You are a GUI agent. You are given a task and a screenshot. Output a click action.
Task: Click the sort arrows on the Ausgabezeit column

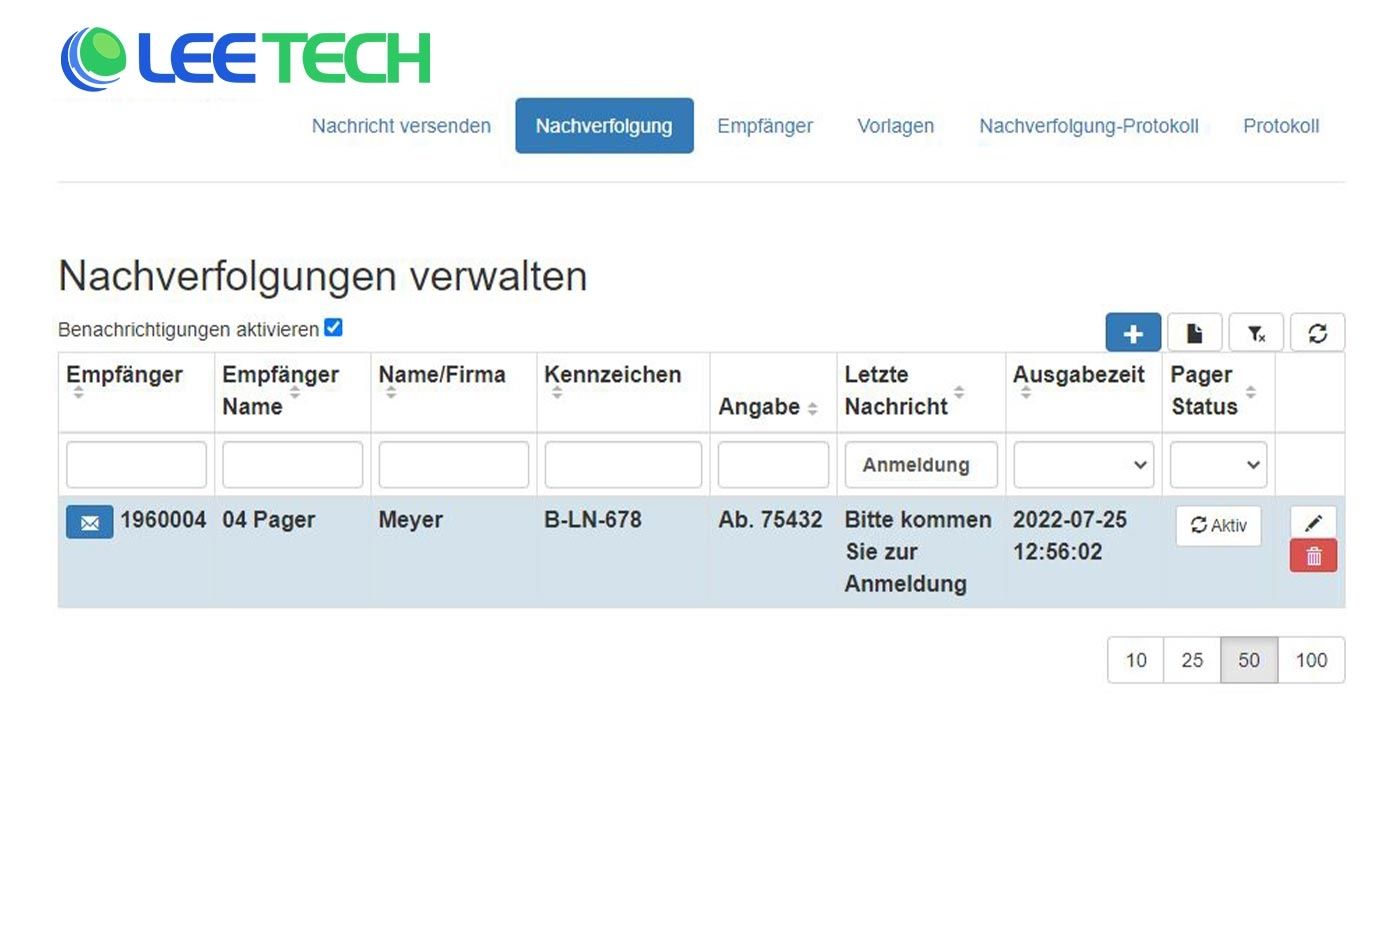[x=1026, y=391]
